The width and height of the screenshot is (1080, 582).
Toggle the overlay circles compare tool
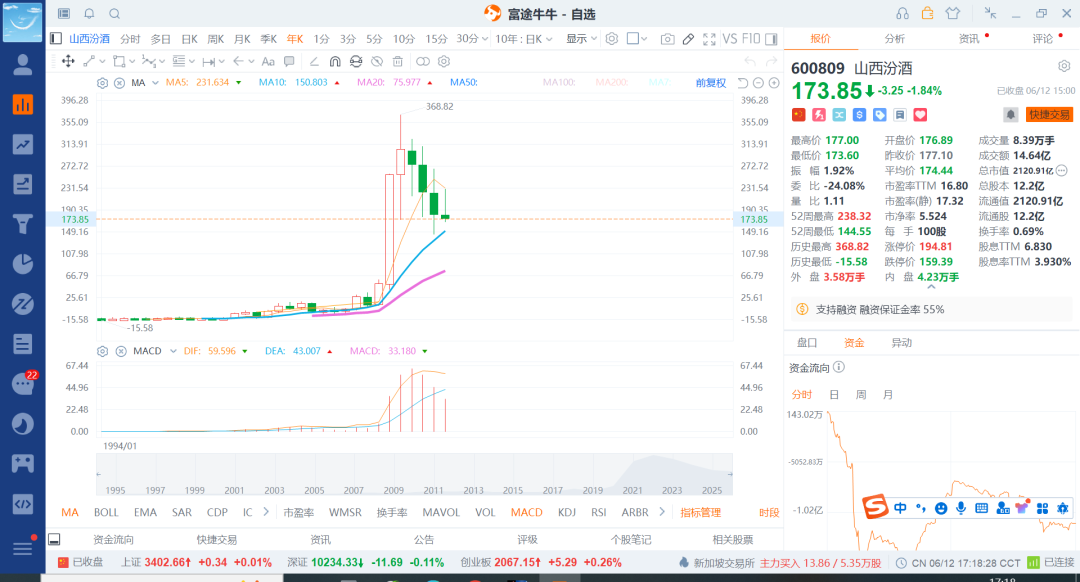pos(423,61)
